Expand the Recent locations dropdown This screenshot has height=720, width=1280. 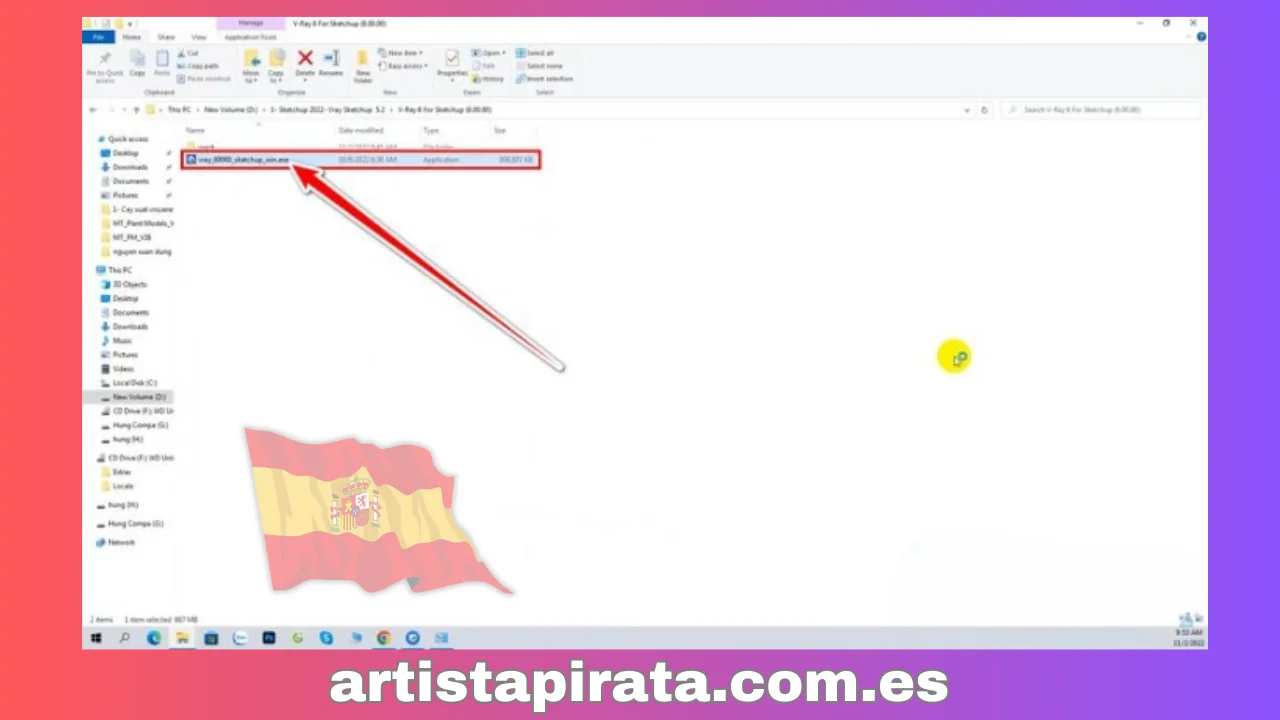[x=123, y=110]
